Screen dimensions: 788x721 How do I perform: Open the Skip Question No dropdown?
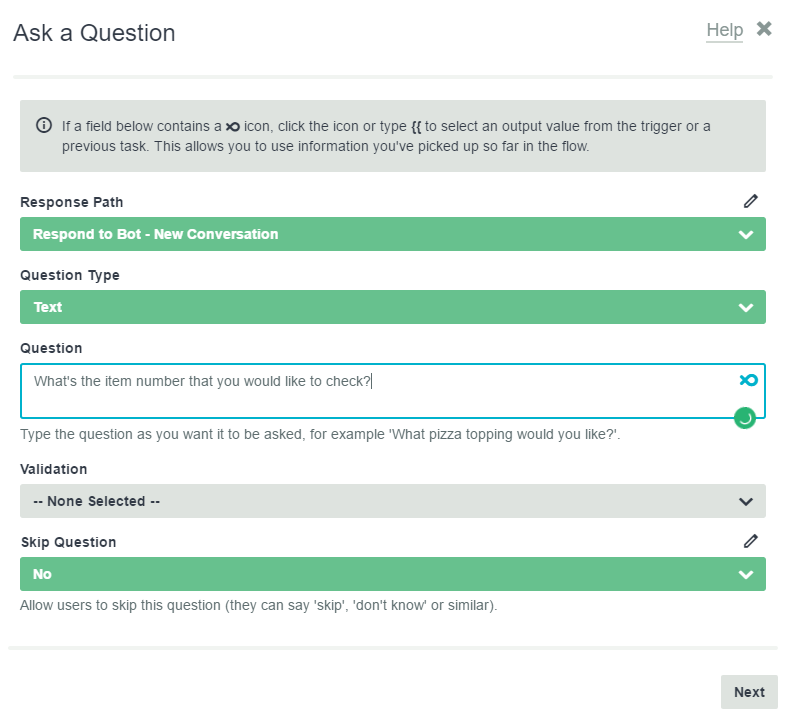392,574
